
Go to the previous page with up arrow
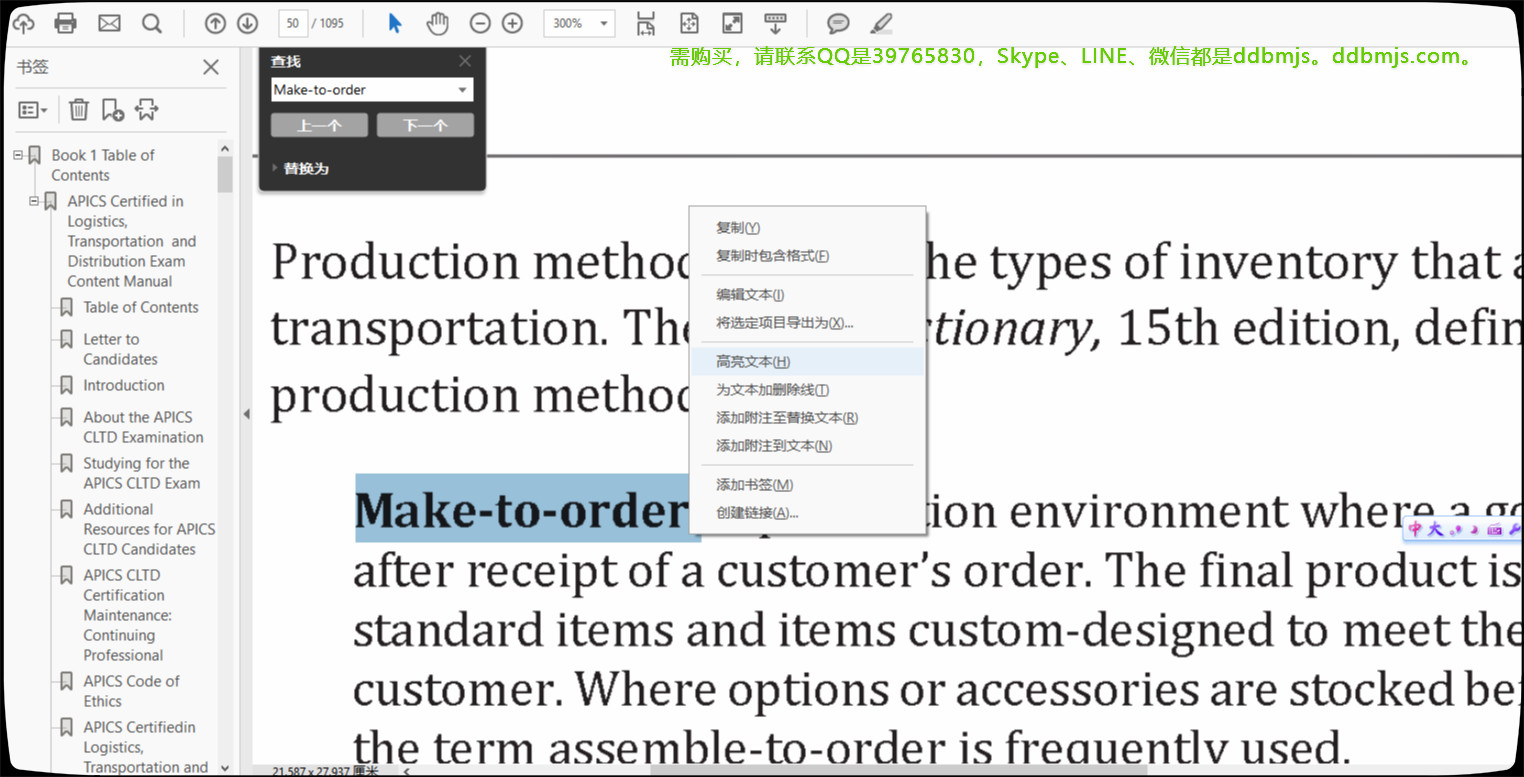(x=215, y=23)
